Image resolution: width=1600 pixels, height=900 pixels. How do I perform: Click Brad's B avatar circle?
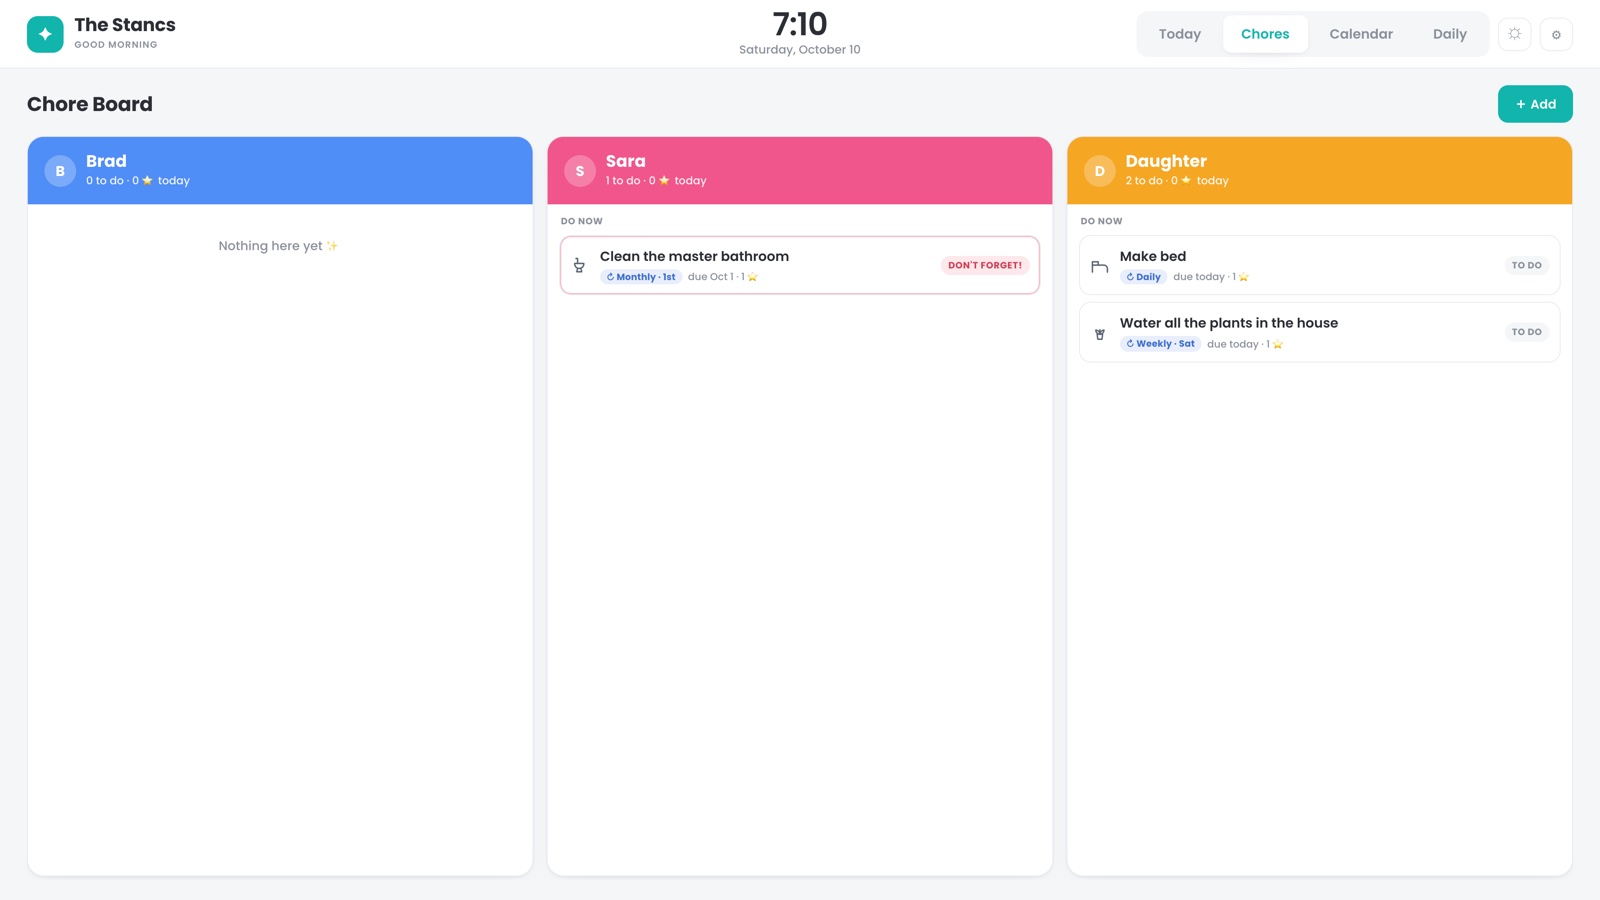[x=60, y=171]
